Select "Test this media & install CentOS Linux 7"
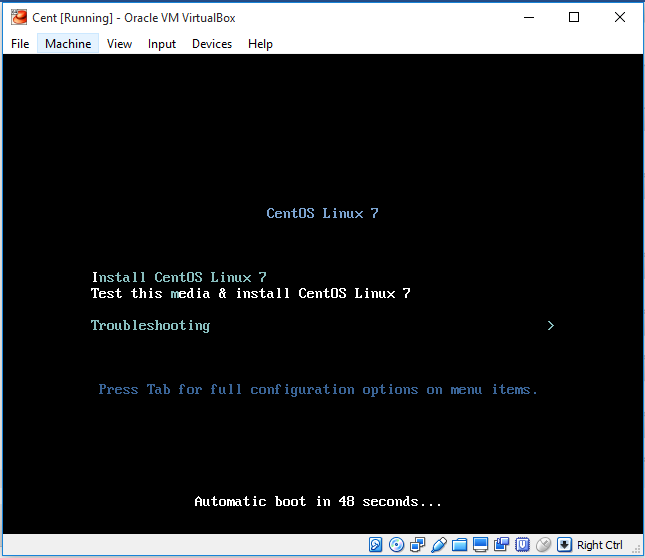The image size is (645, 558). click(x=251, y=293)
